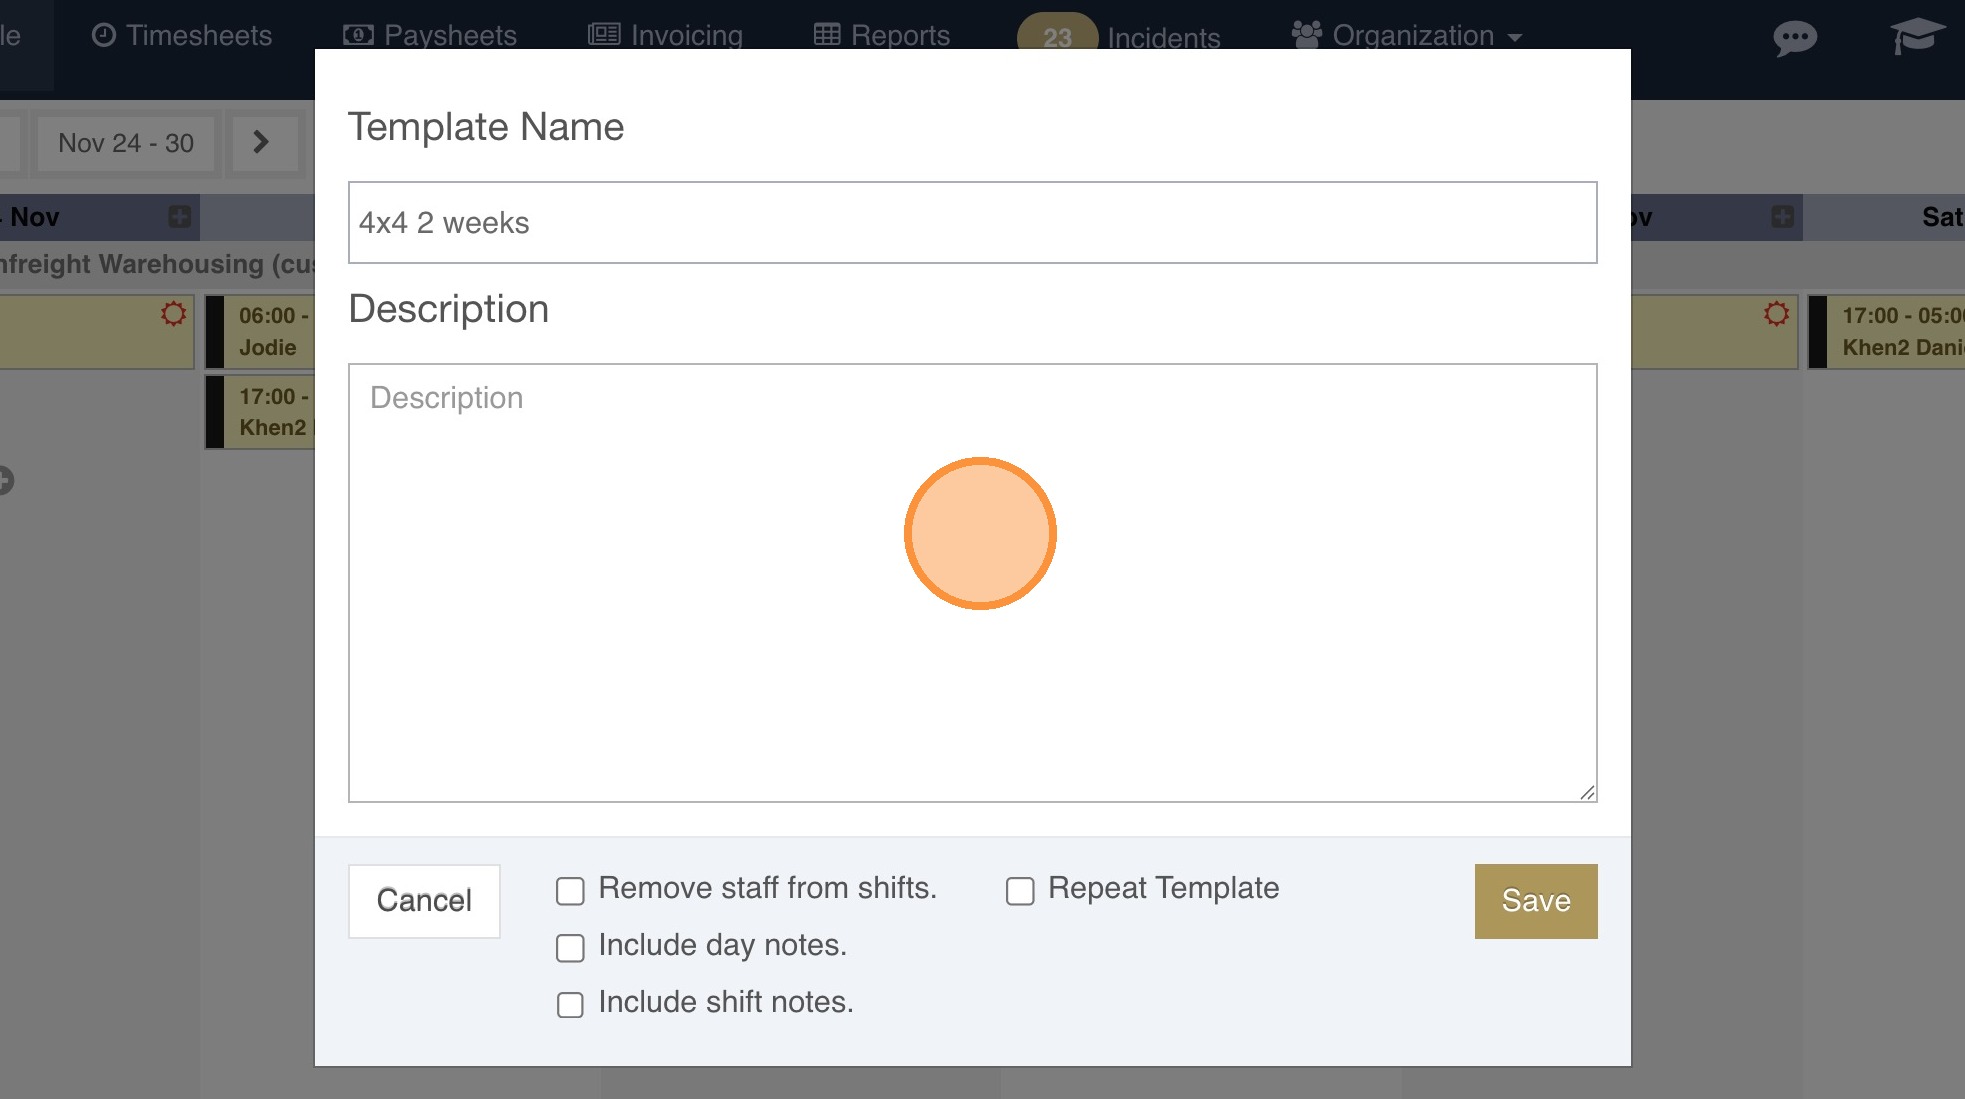Click the red sun icon on right shift
Screen dimensions: 1965x1099
(x=1776, y=314)
